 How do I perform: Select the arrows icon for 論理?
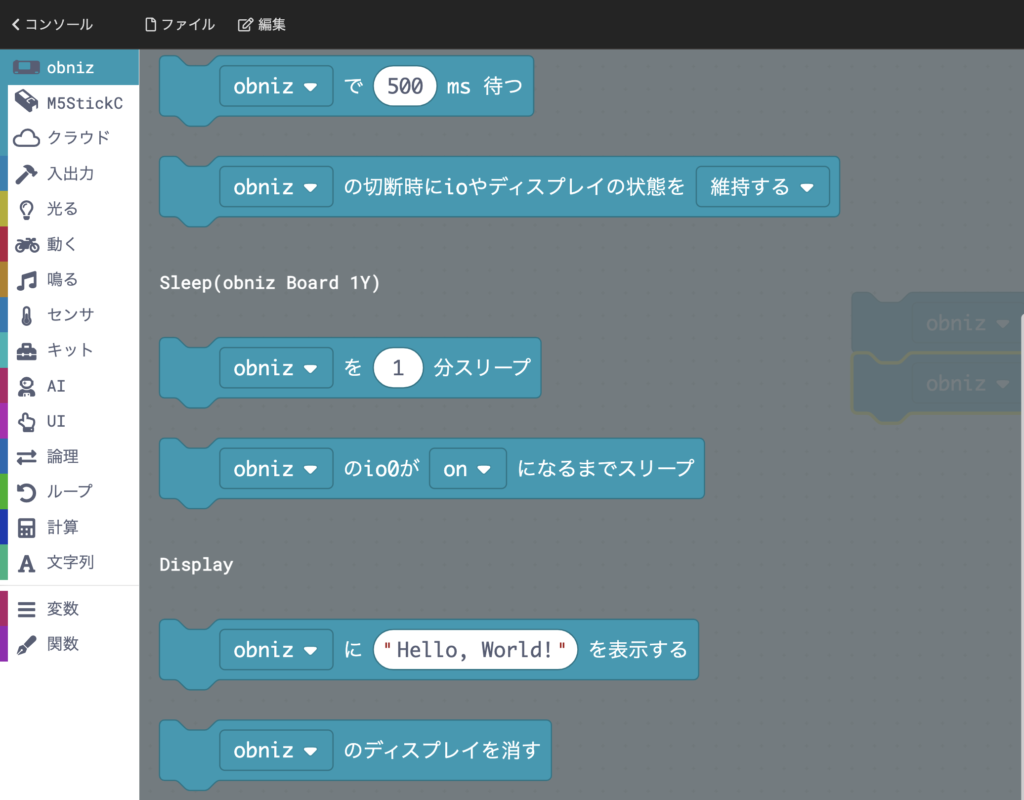coord(26,457)
